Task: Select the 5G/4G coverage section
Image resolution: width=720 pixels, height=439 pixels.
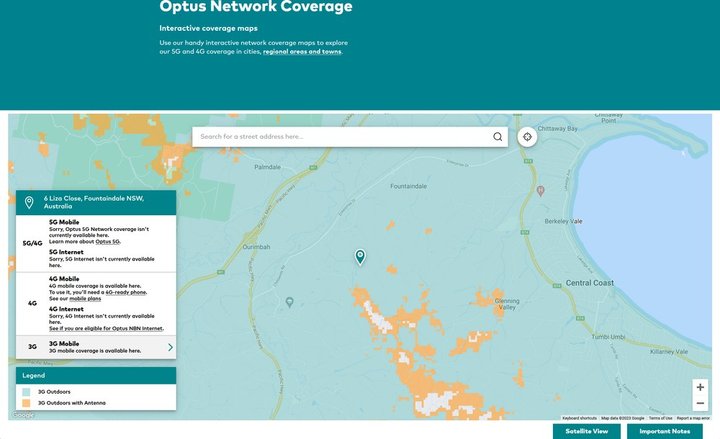Action: coord(96,243)
